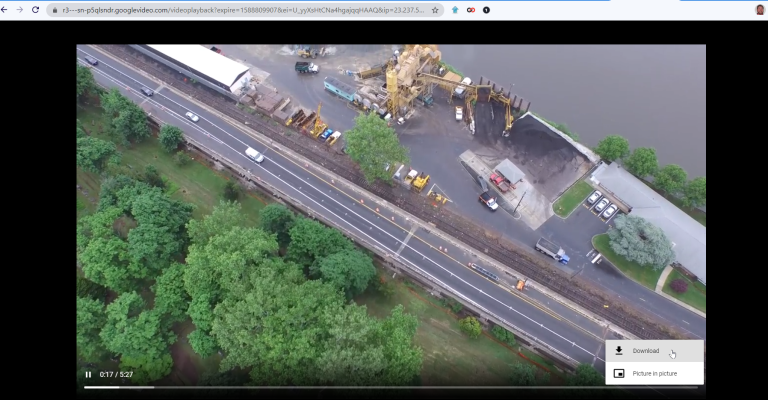The width and height of the screenshot is (768, 400).
Task: Go back to the previous page
Action: (x=6, y=9)
